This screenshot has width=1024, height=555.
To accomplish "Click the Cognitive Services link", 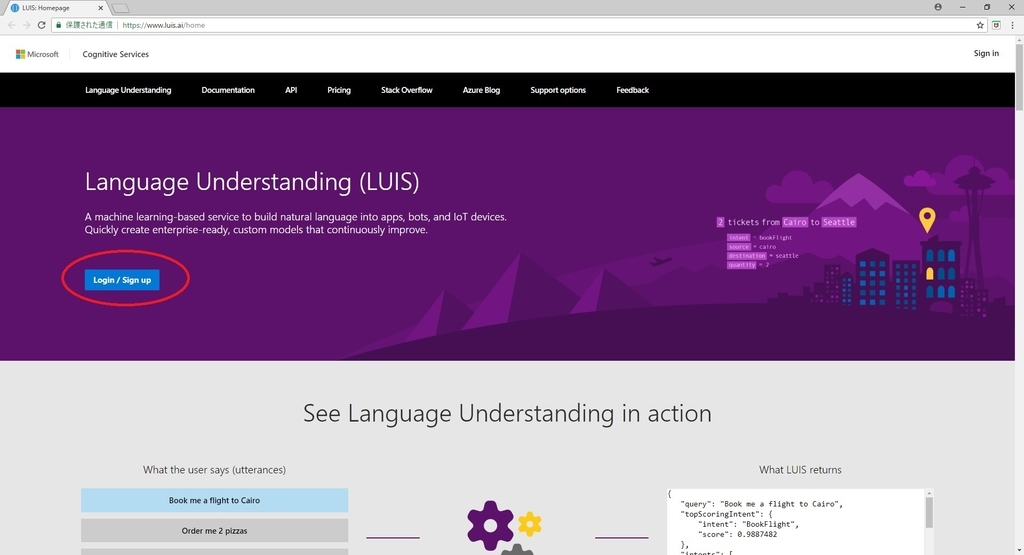I will tap(116, 54).
